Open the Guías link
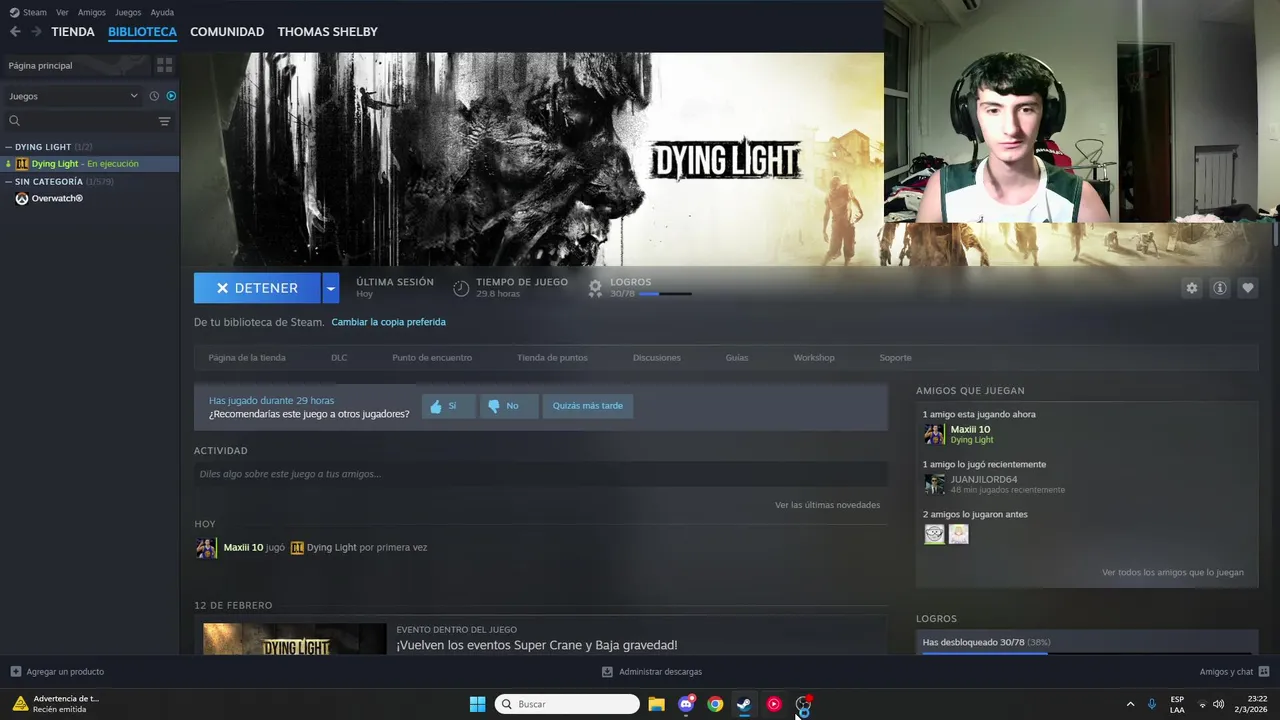The image size is (1280, 720). (x=737, y=357)
